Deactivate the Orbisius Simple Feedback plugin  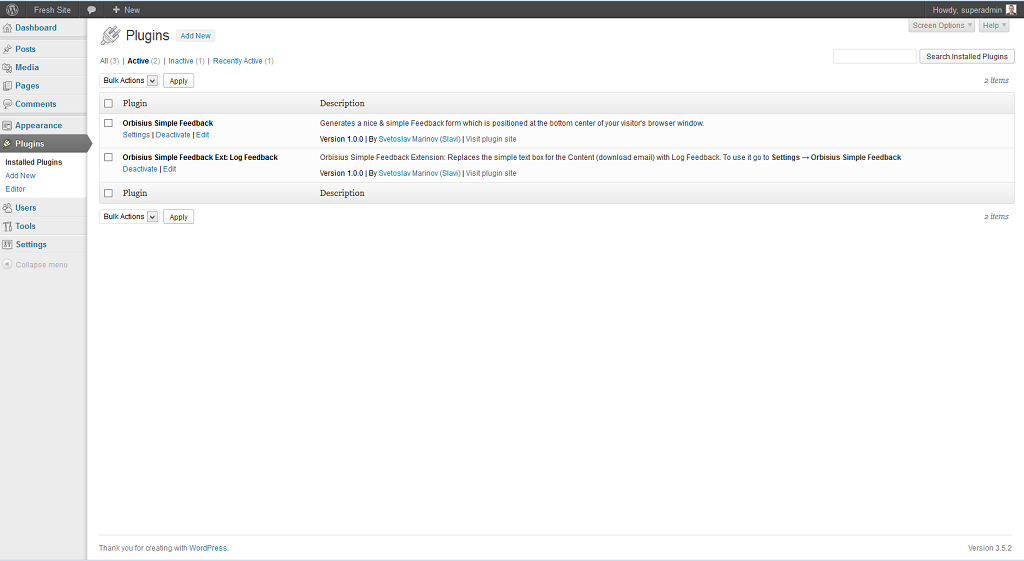[173, 135]
